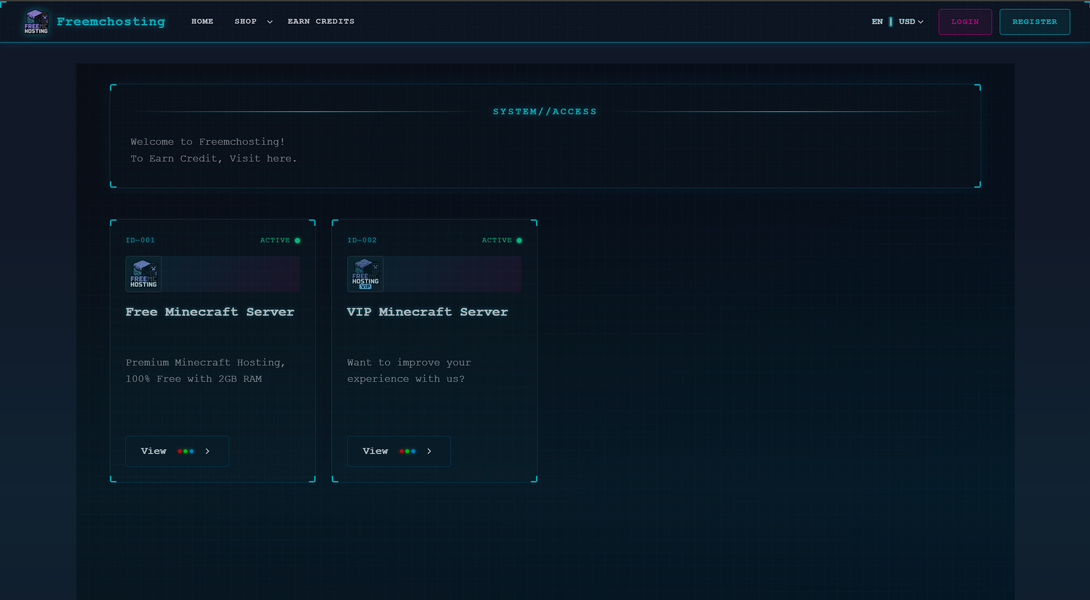Click the LOGIN button
Screen dimensions: 1090x600
965,22
